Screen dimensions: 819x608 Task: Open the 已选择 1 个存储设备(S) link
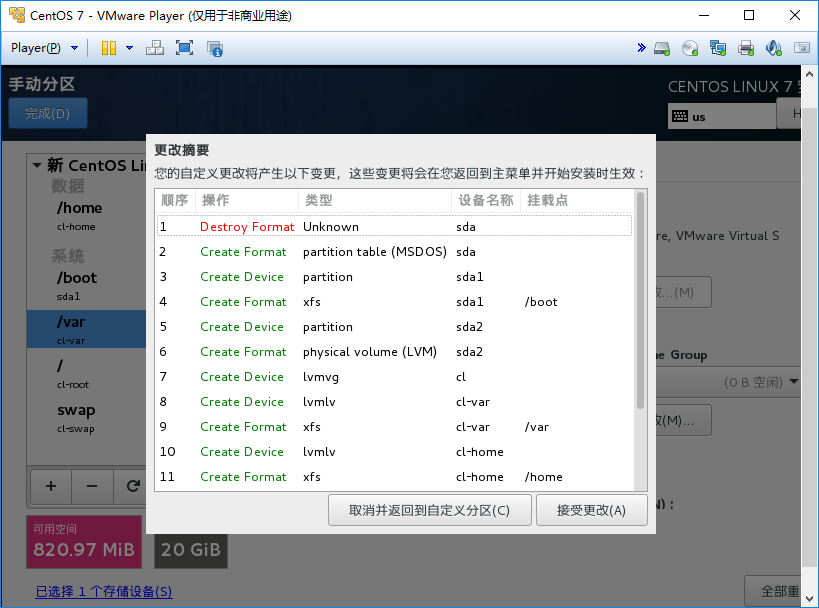[x=103, y=591]
